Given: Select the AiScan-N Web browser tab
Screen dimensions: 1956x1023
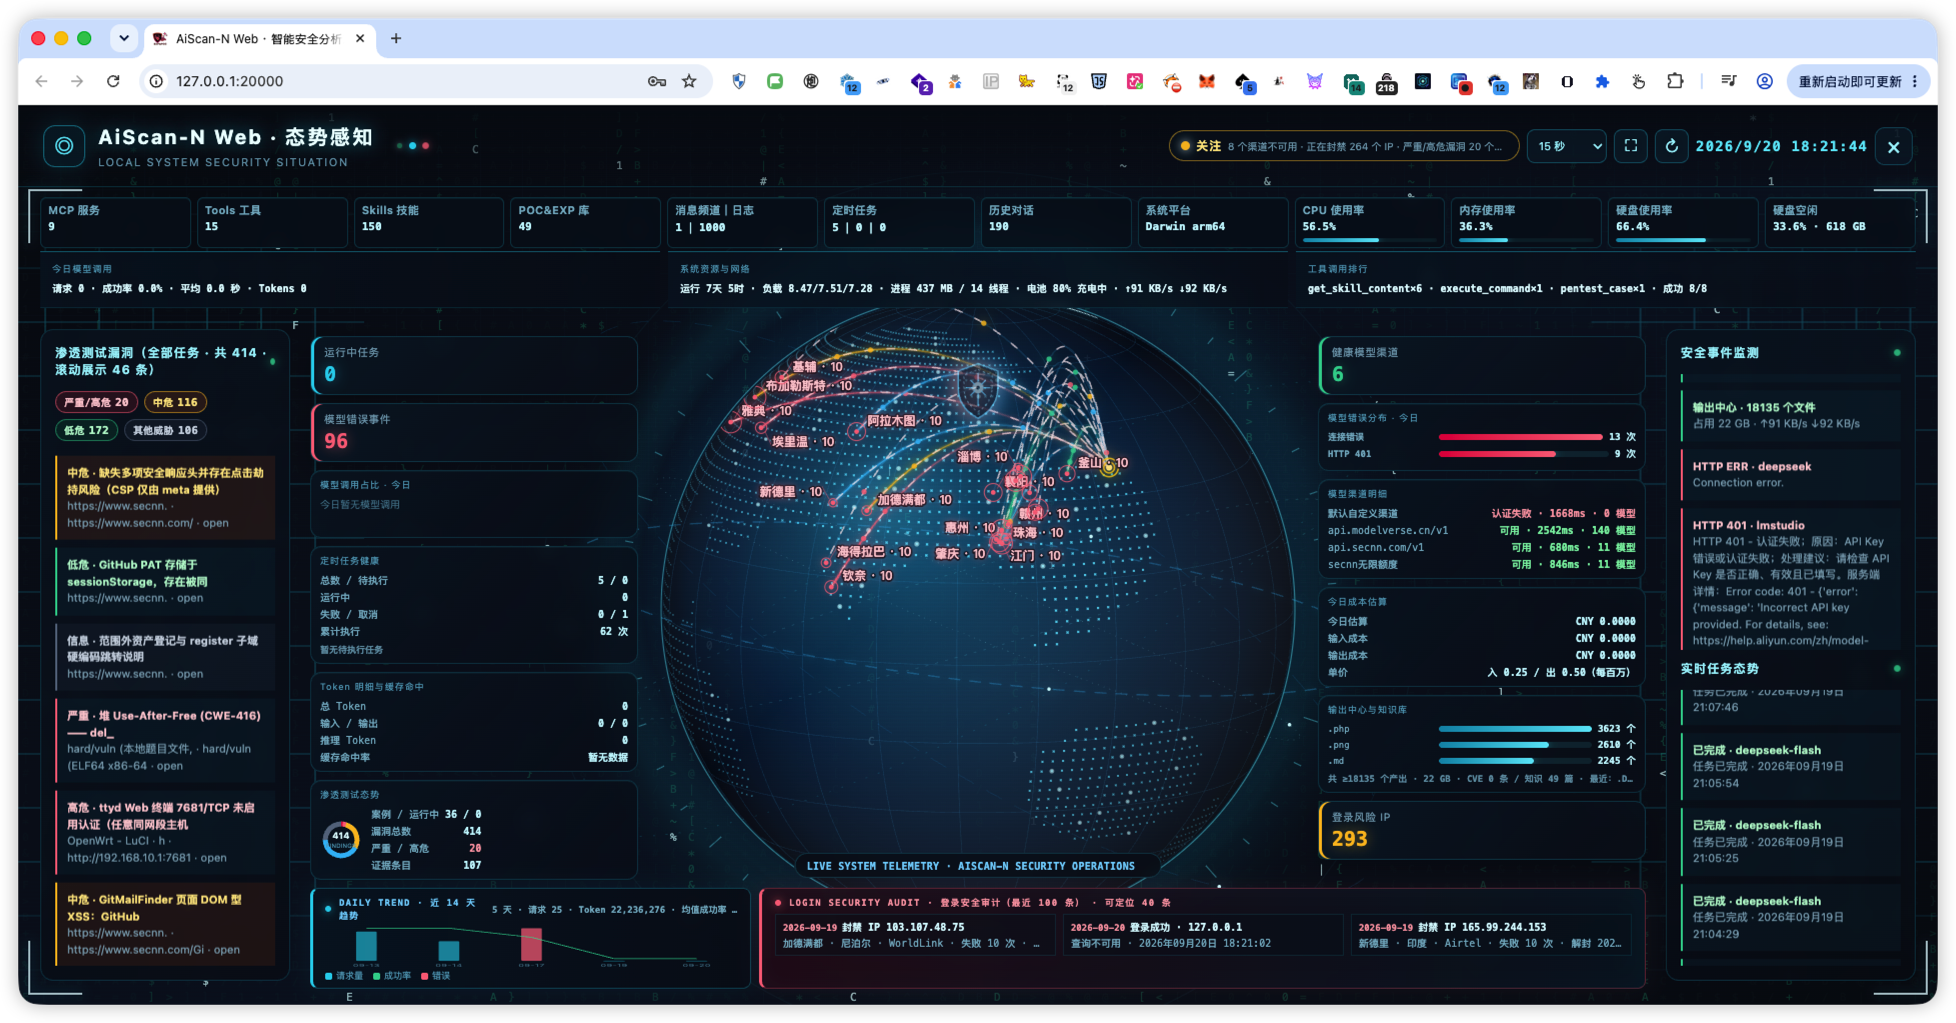Looking at the screenshot, I should (258, 38).
